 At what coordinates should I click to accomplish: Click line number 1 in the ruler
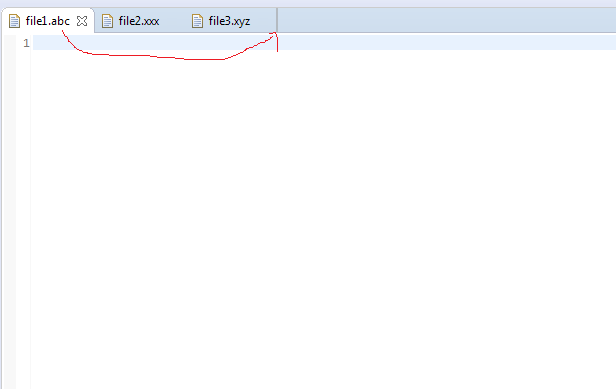[x=26, y=43]
